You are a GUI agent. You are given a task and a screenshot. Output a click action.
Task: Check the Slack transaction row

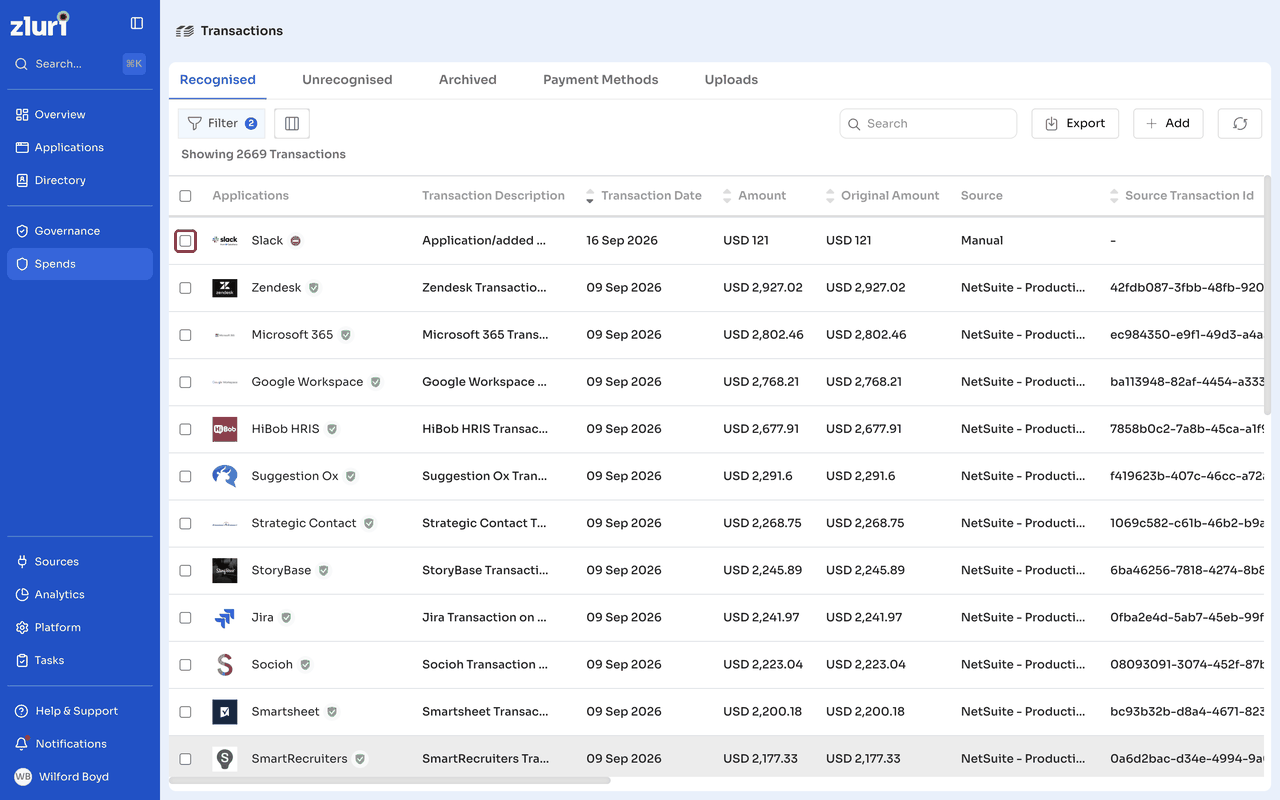coord(185,241)
